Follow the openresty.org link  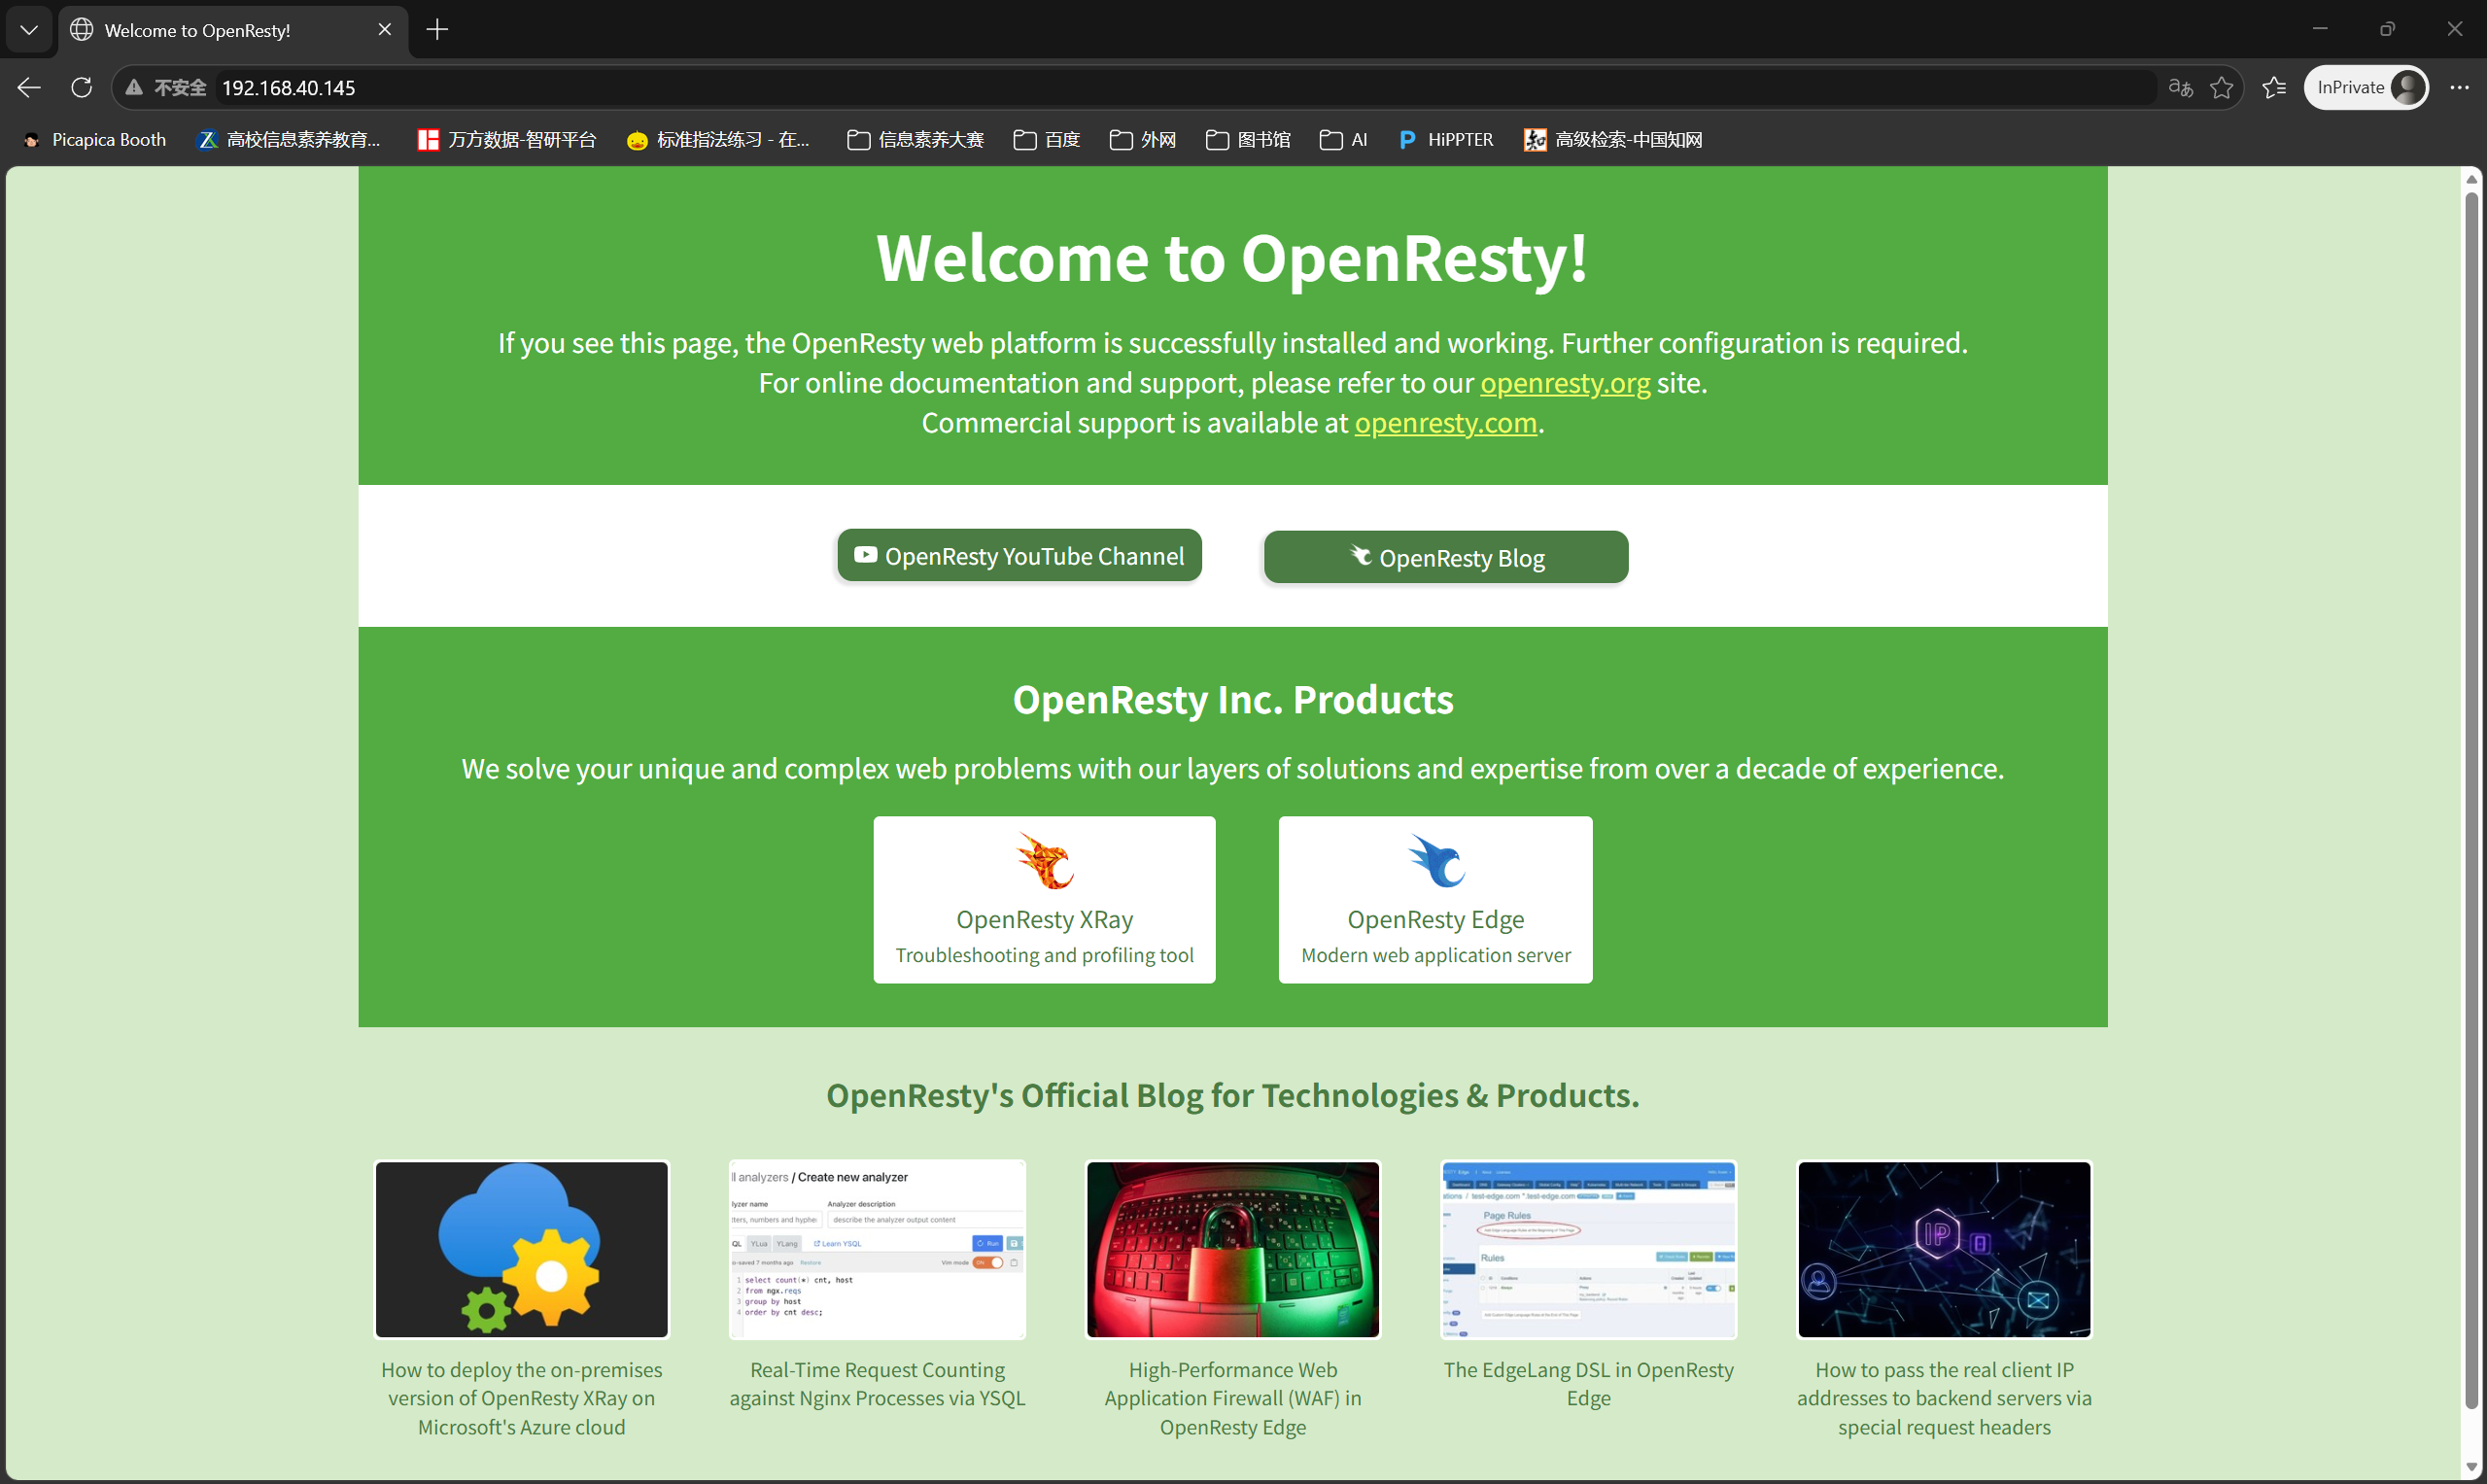(1565, 383)
